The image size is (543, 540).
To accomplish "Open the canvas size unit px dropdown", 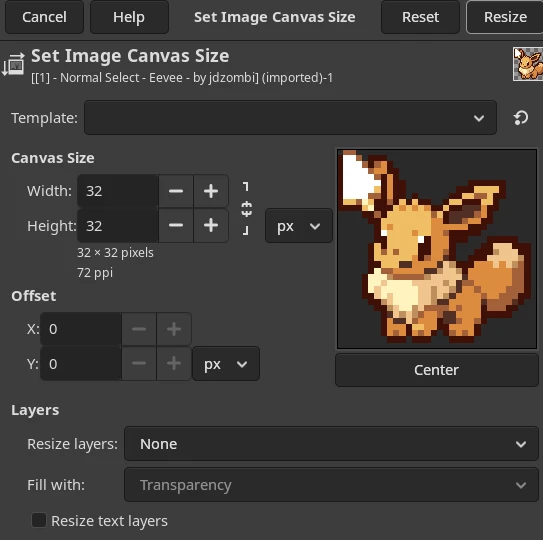I will (x=299, y=226).
